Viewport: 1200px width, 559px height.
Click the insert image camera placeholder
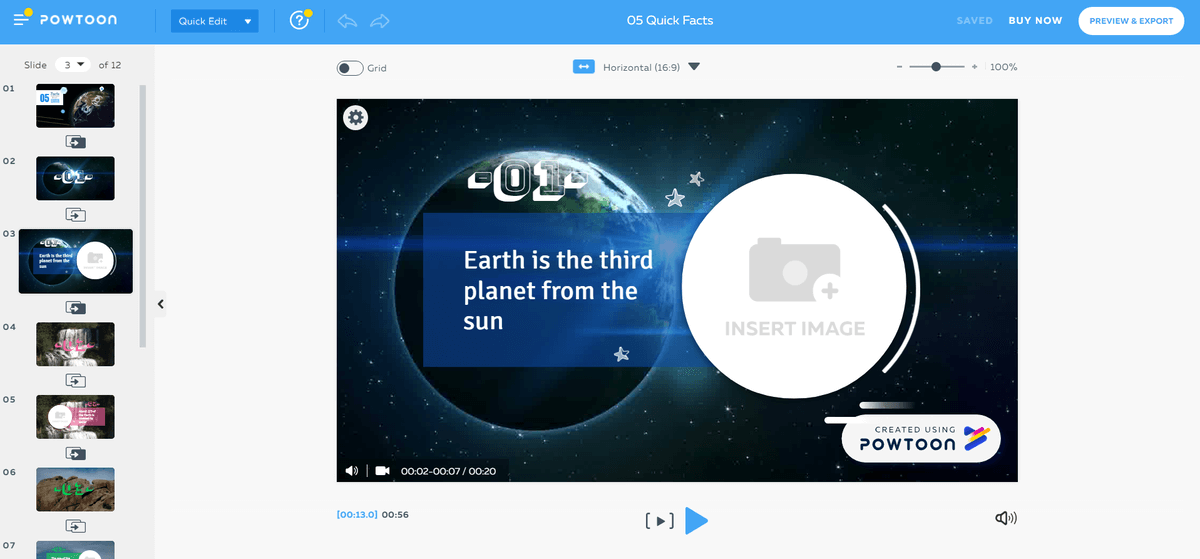794,287
